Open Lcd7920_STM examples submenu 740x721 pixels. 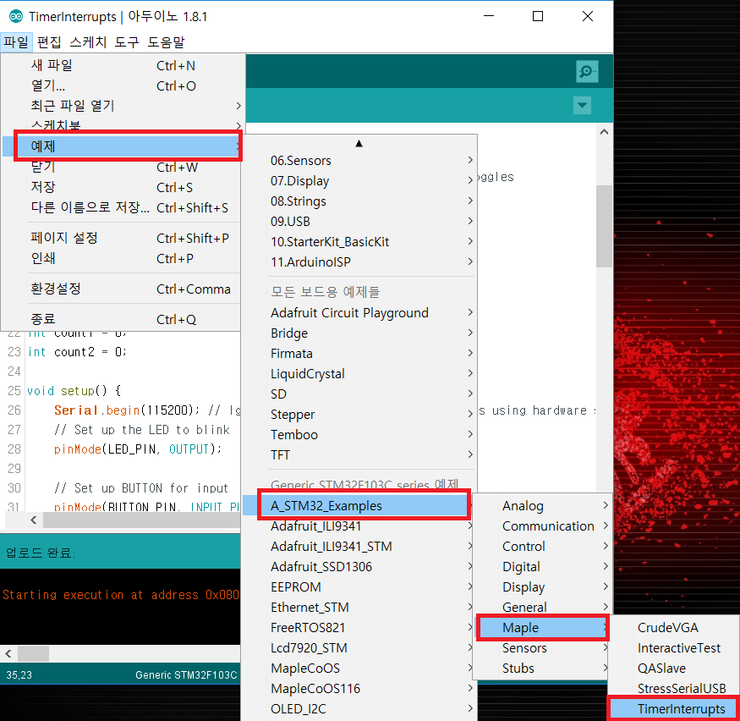click(359, 648)
